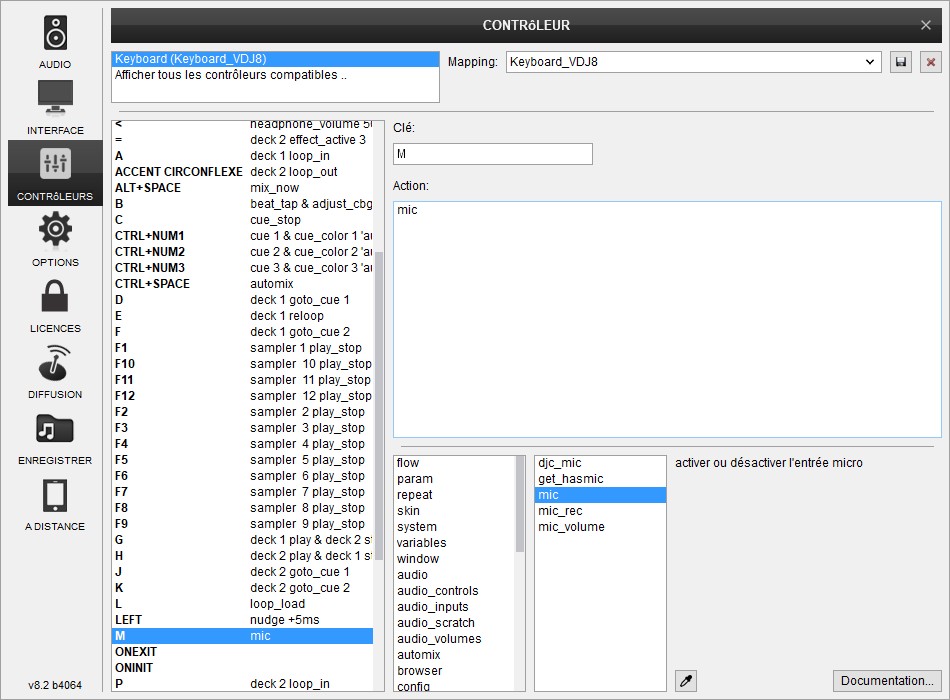950x700 pixels.
Task: Choose the audio_controls action category
Action: [x=454, y=591]
